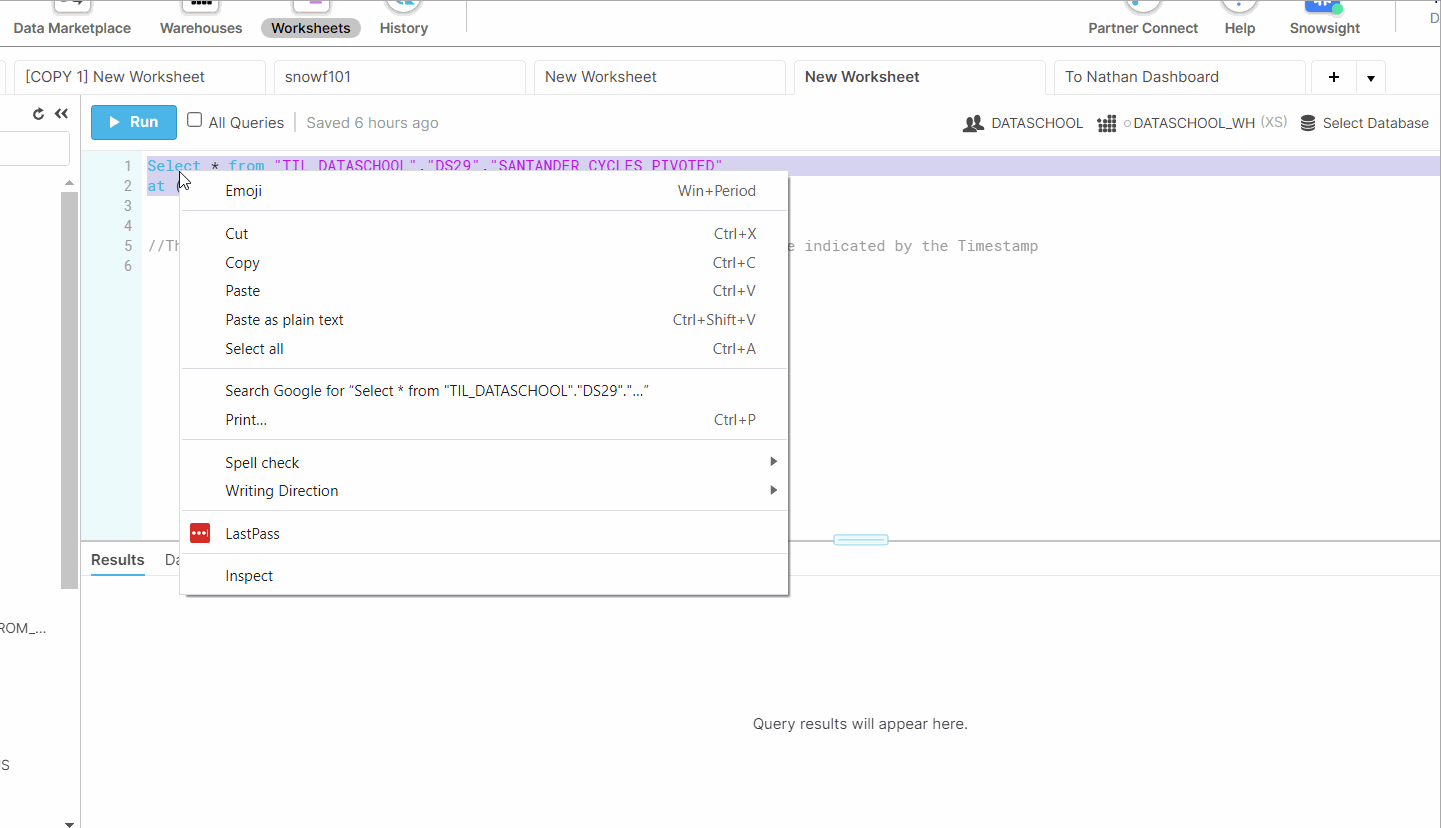The width and height of the screenshot is (1441, 828).
Task: Create a new worksheet with the plus button
Action: pyautogui.click(x=1334, y=77)
